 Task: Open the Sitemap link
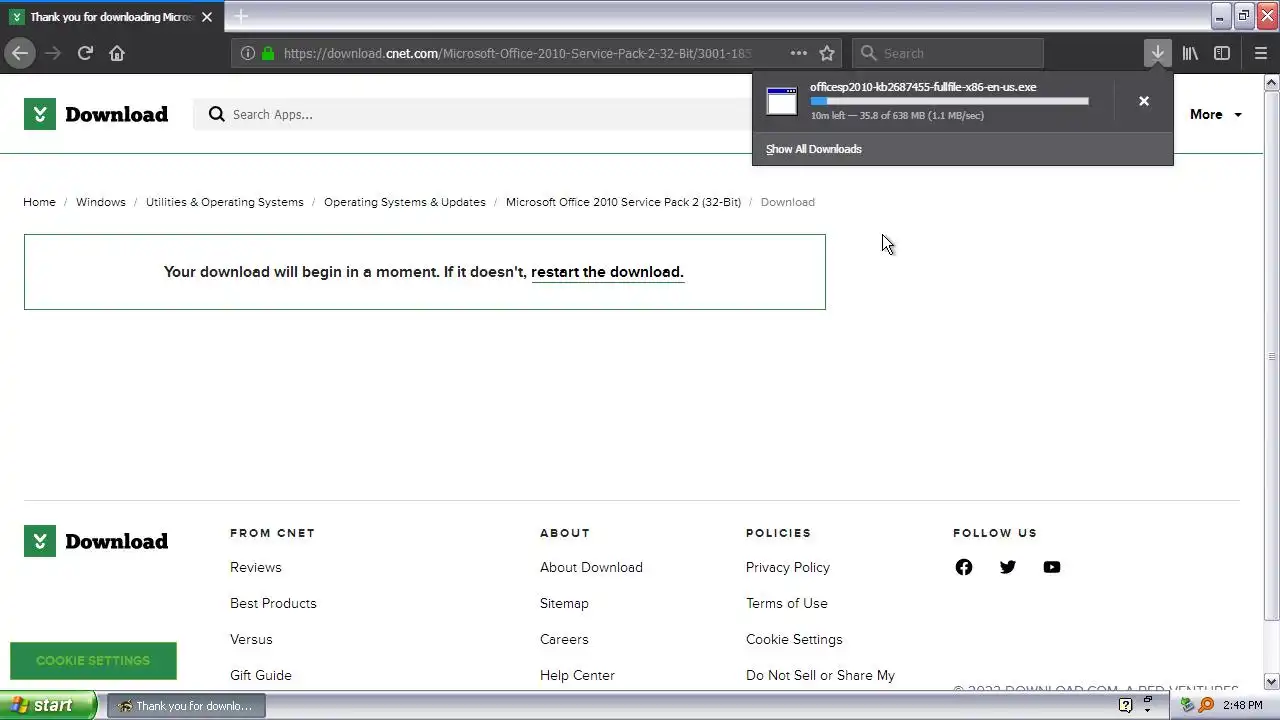564,603
